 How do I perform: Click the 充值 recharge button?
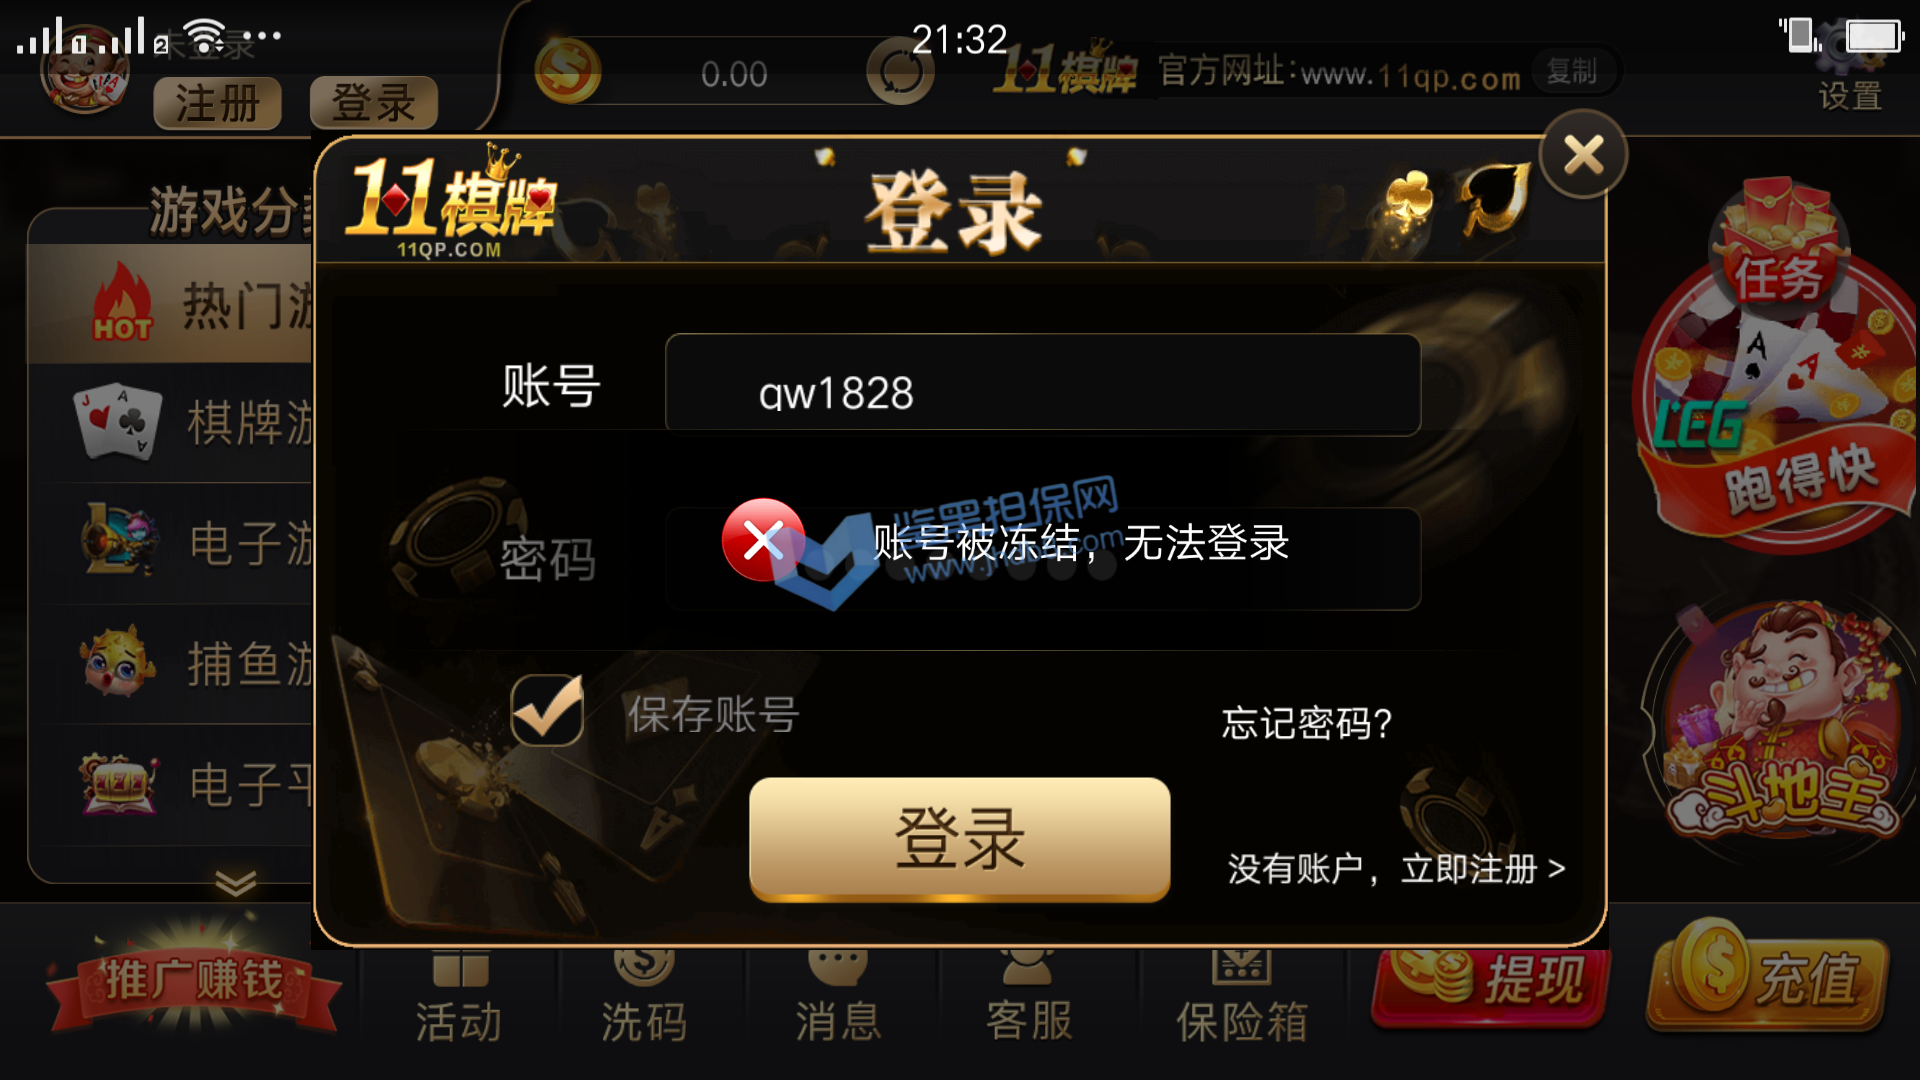[1768, 975]
